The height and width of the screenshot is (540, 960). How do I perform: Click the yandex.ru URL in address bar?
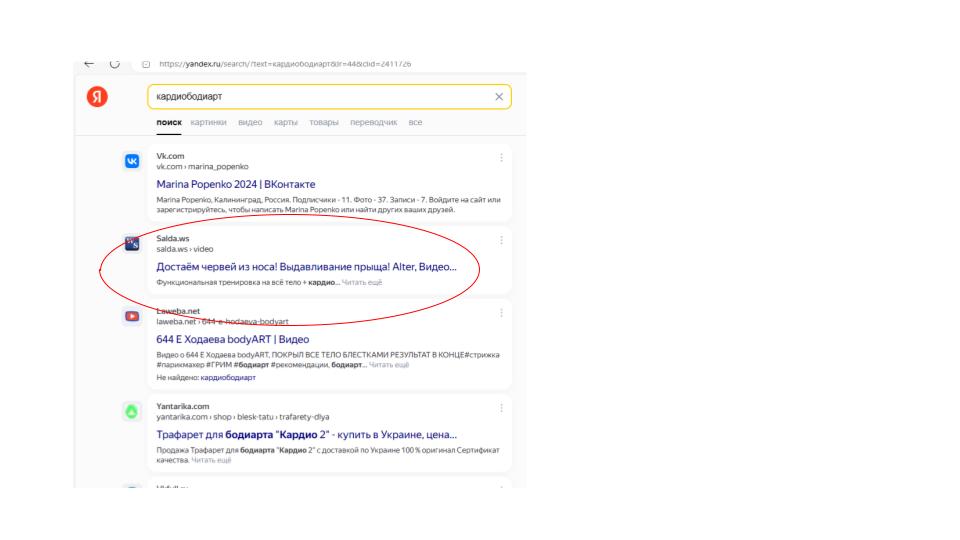(285, 64)
